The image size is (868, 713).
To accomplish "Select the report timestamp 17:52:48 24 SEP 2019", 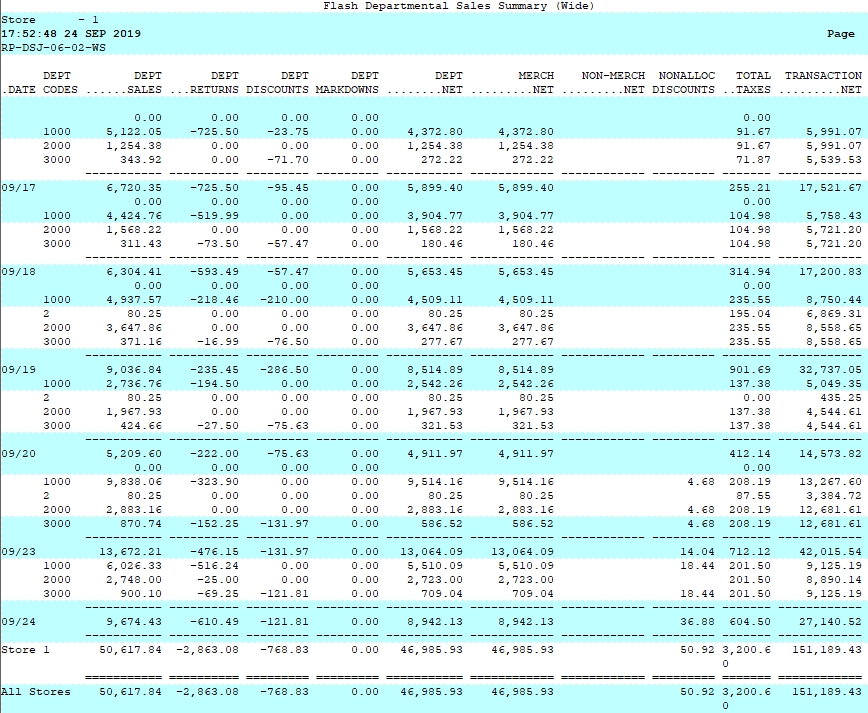I will 71,34.
